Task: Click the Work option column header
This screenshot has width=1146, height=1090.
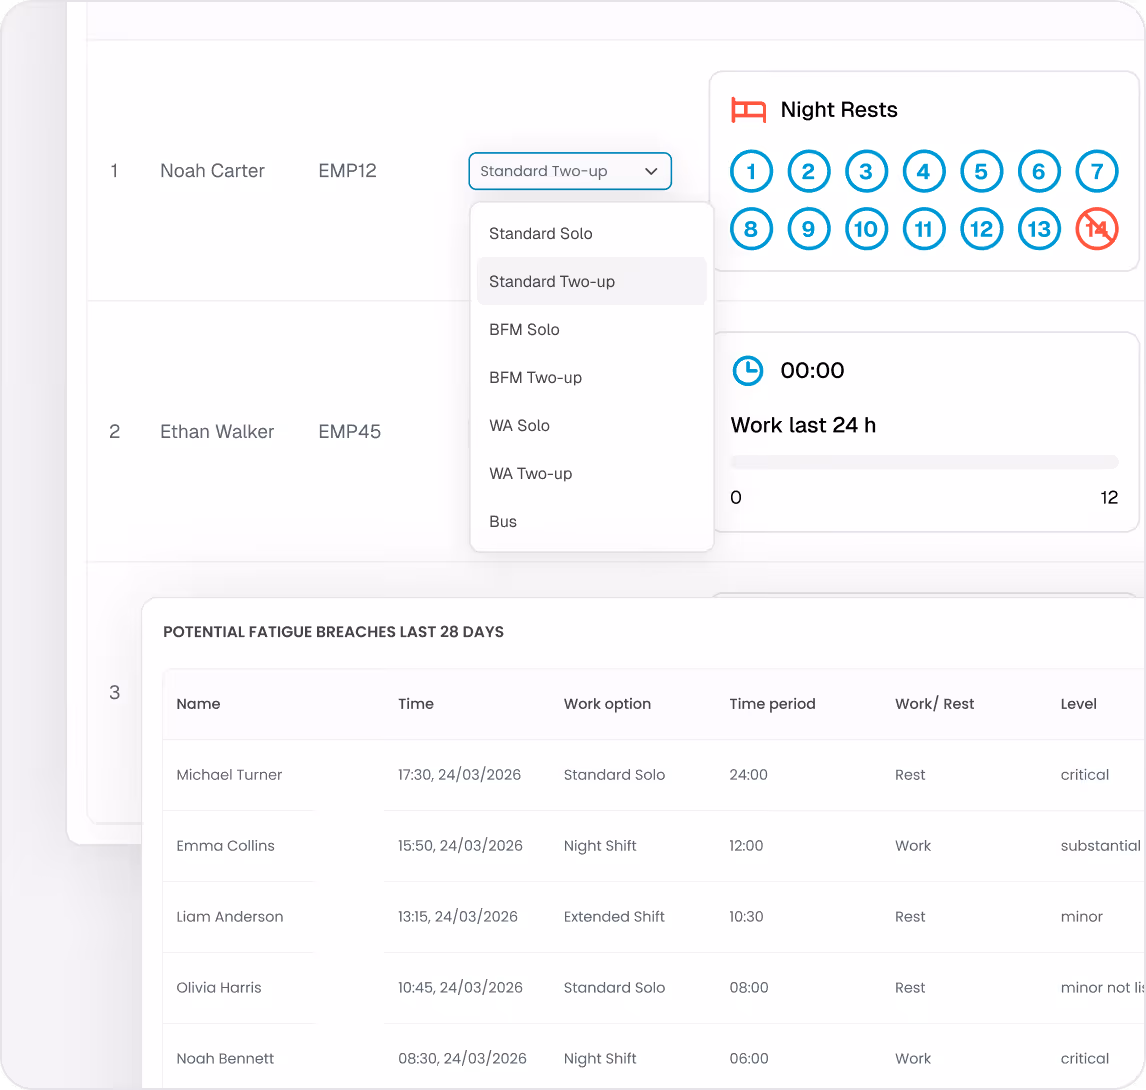Action: click(607, 704)
